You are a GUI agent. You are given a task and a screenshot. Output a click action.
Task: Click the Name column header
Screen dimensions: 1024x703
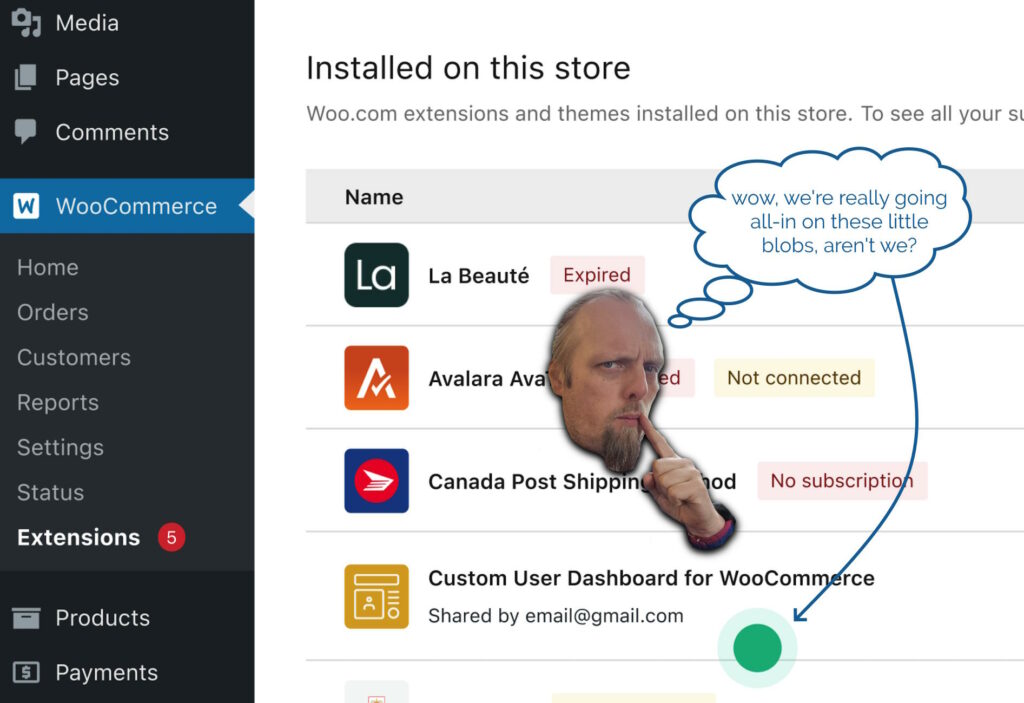374,197
